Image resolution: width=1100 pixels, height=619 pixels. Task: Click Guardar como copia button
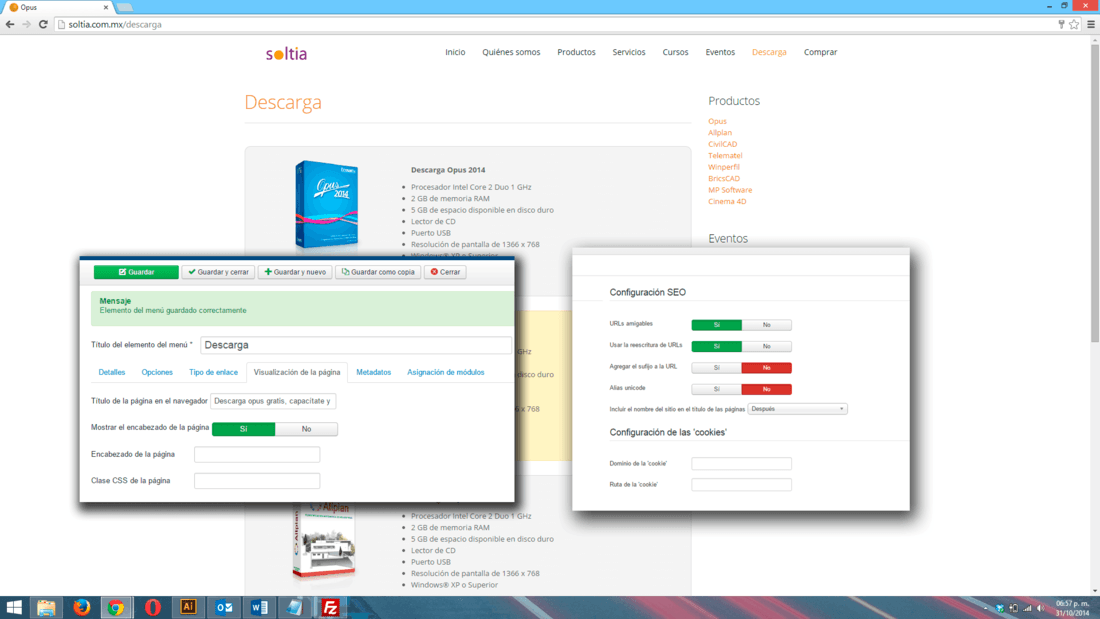click(x=378, y=272)
